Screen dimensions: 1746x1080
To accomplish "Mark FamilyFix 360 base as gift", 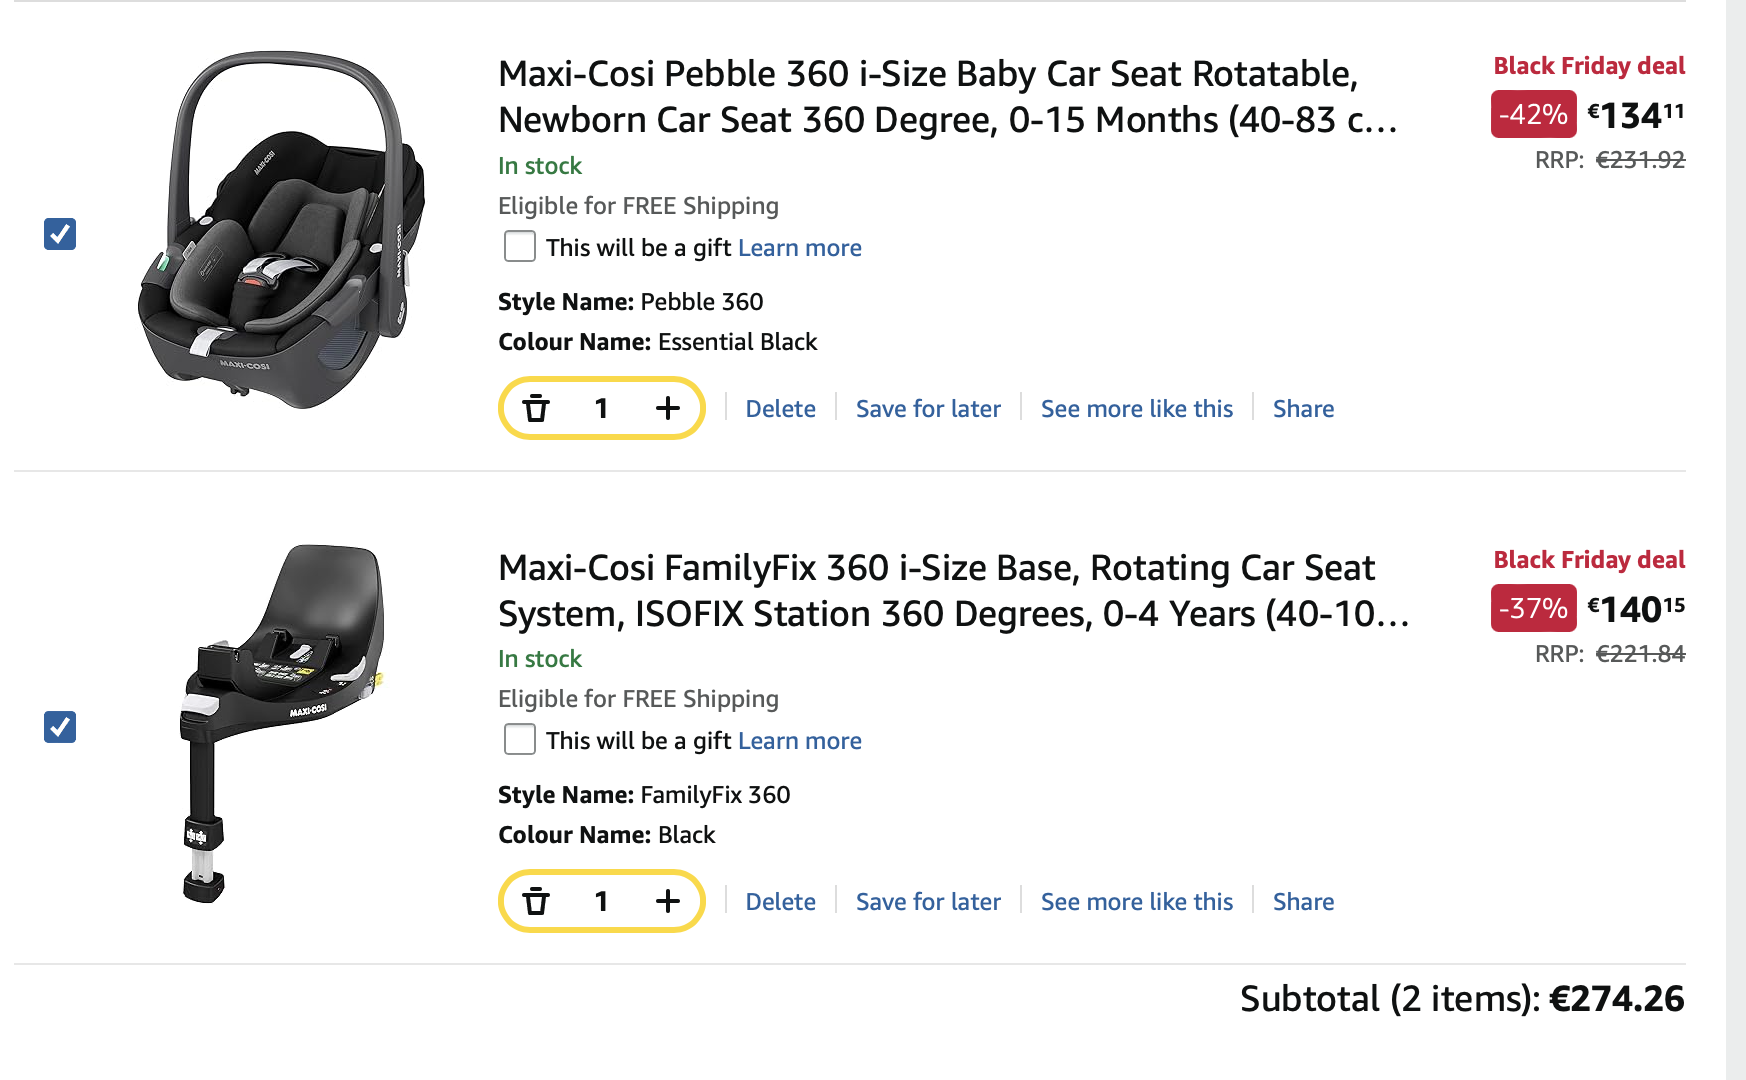I will [x=520, y=739].
